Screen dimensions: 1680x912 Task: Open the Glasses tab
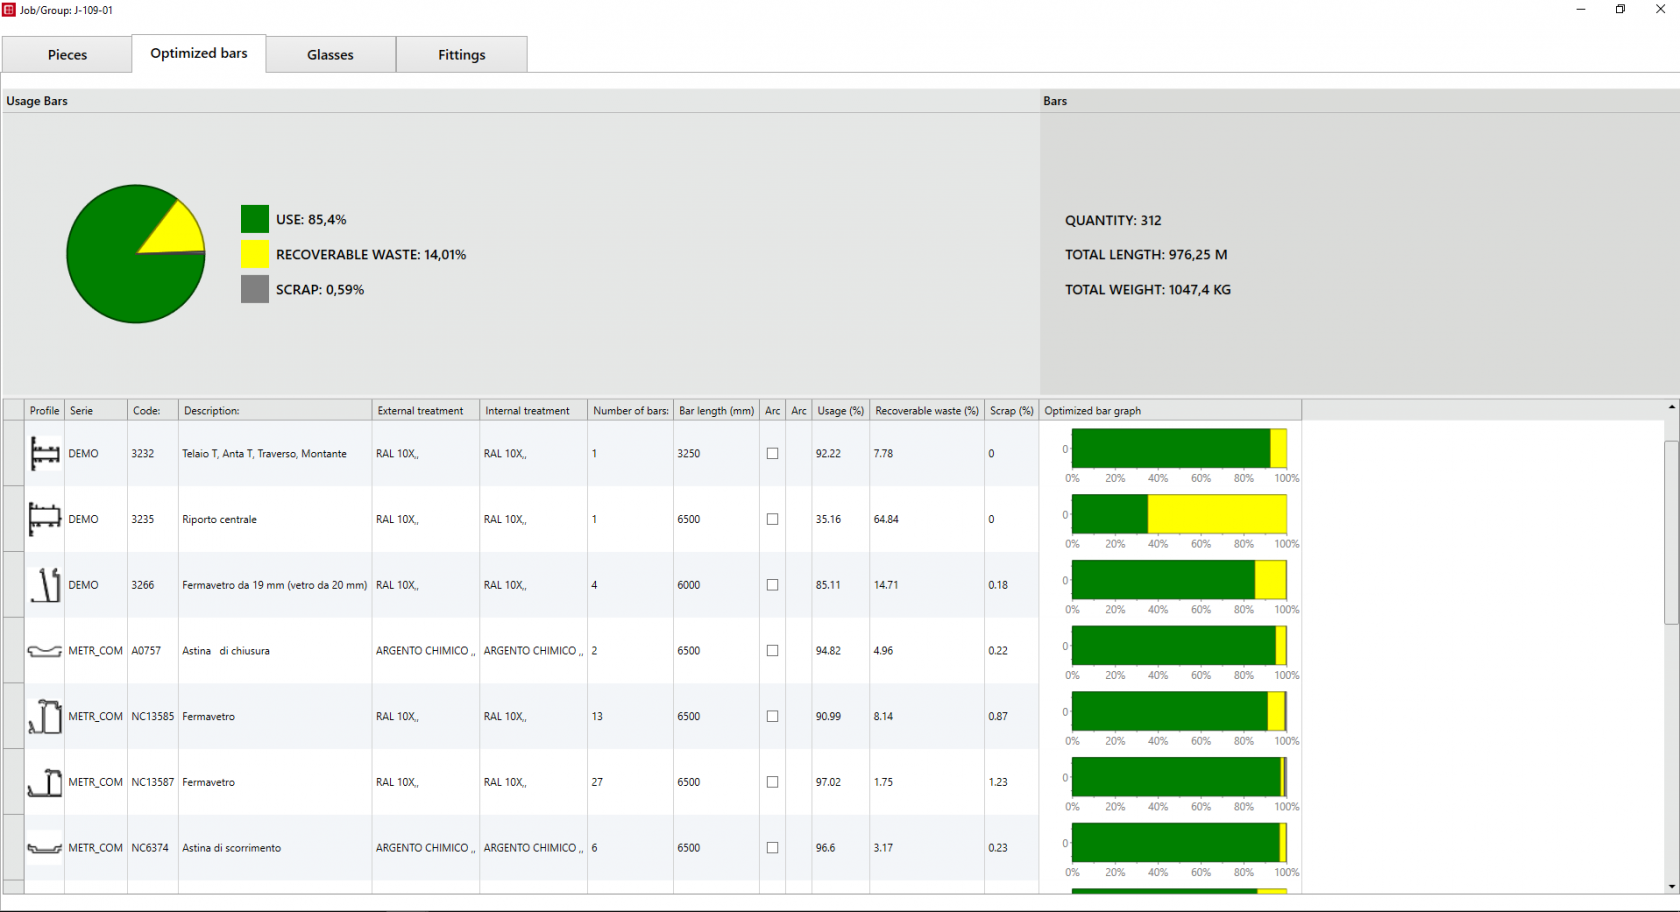[330, 54]
